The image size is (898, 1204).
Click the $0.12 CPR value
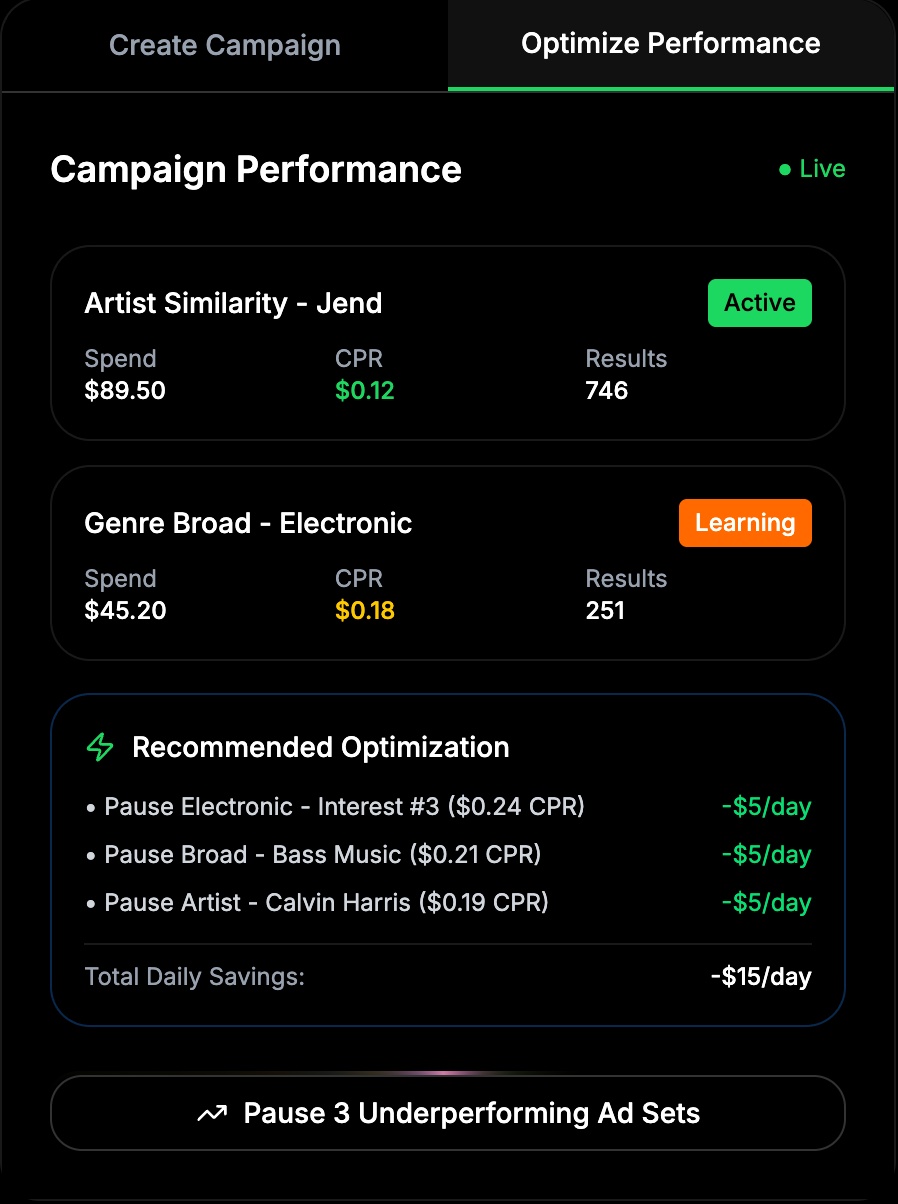click(x=365, y=391)
